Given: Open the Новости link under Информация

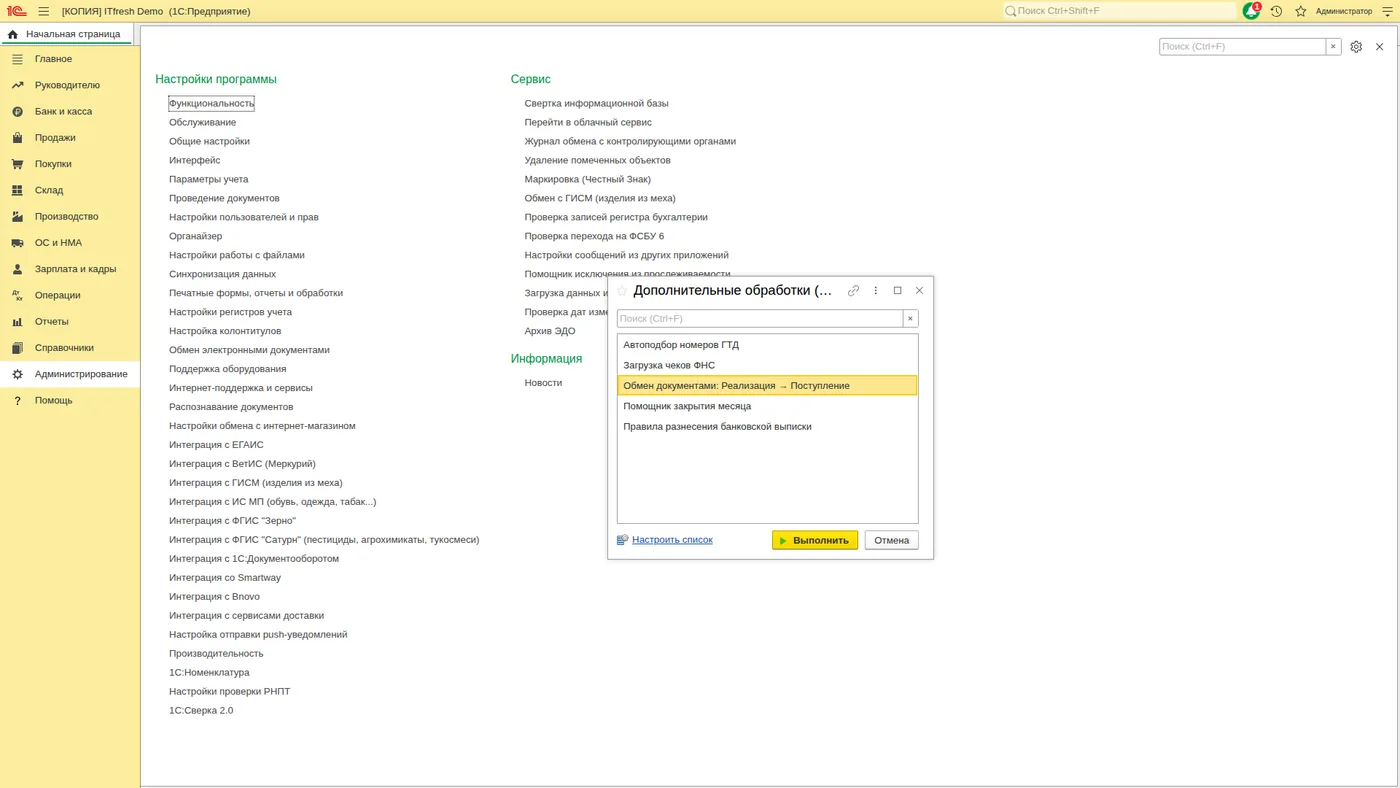Looking at the screenshot, I should 544,383.
